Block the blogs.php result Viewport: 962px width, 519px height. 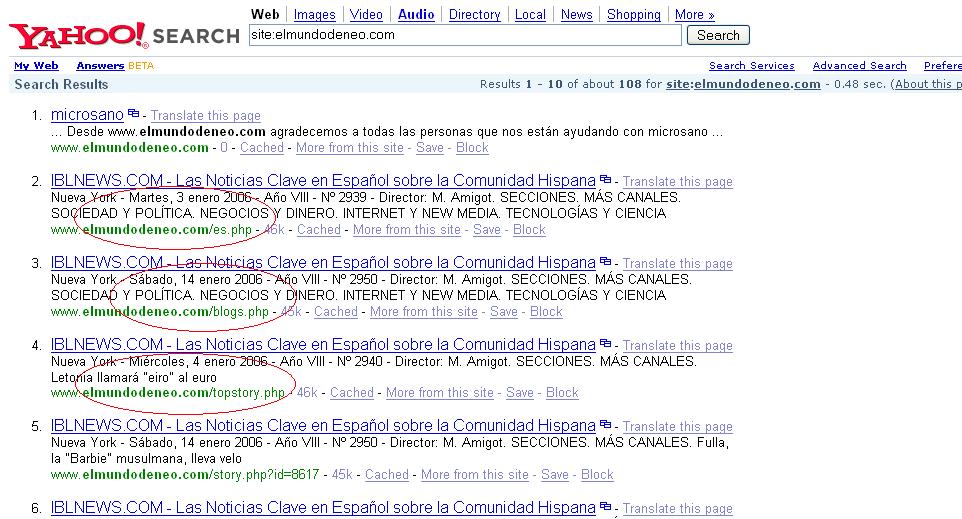coord(546,312)
